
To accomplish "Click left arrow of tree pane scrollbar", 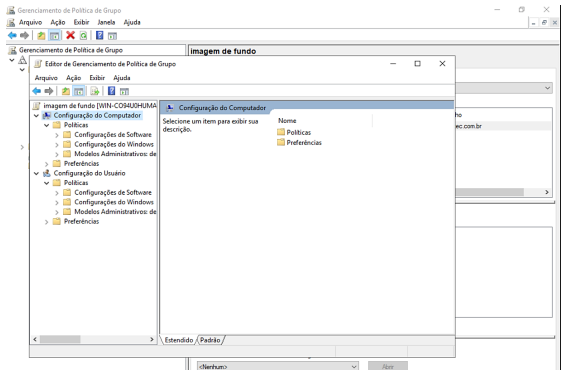I will [x=35, y=339].
